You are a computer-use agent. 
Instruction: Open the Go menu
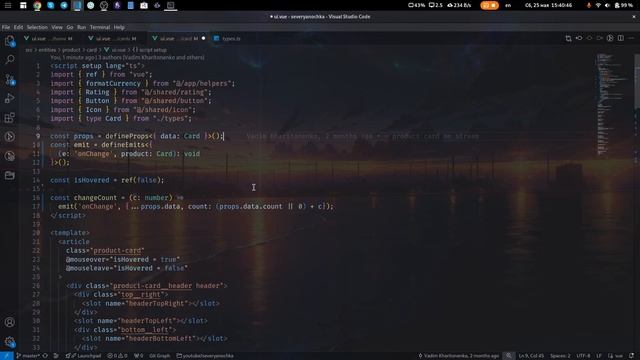click(x=70, y=27)
